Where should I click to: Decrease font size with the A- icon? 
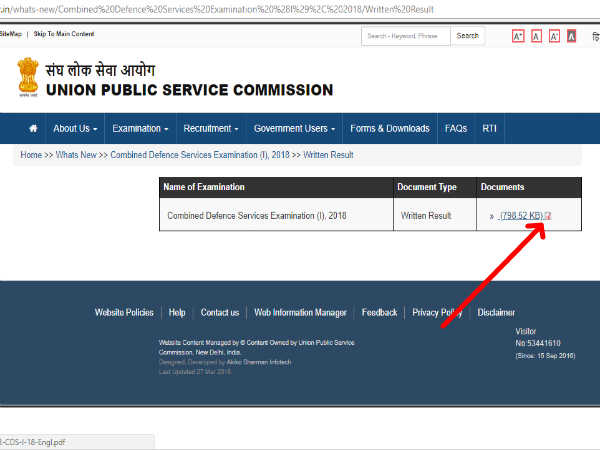[554, 36]
